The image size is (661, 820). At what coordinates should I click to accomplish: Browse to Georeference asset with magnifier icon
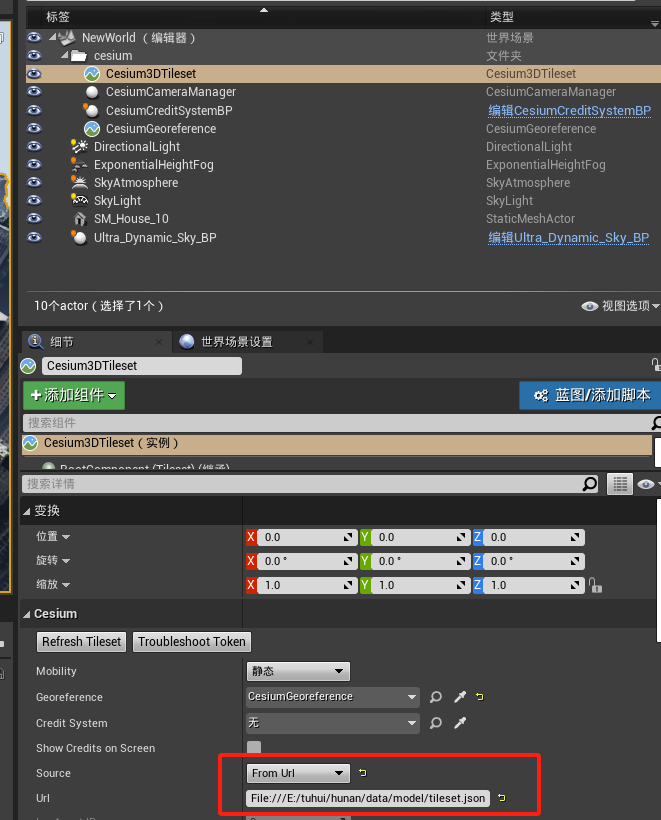436,697
